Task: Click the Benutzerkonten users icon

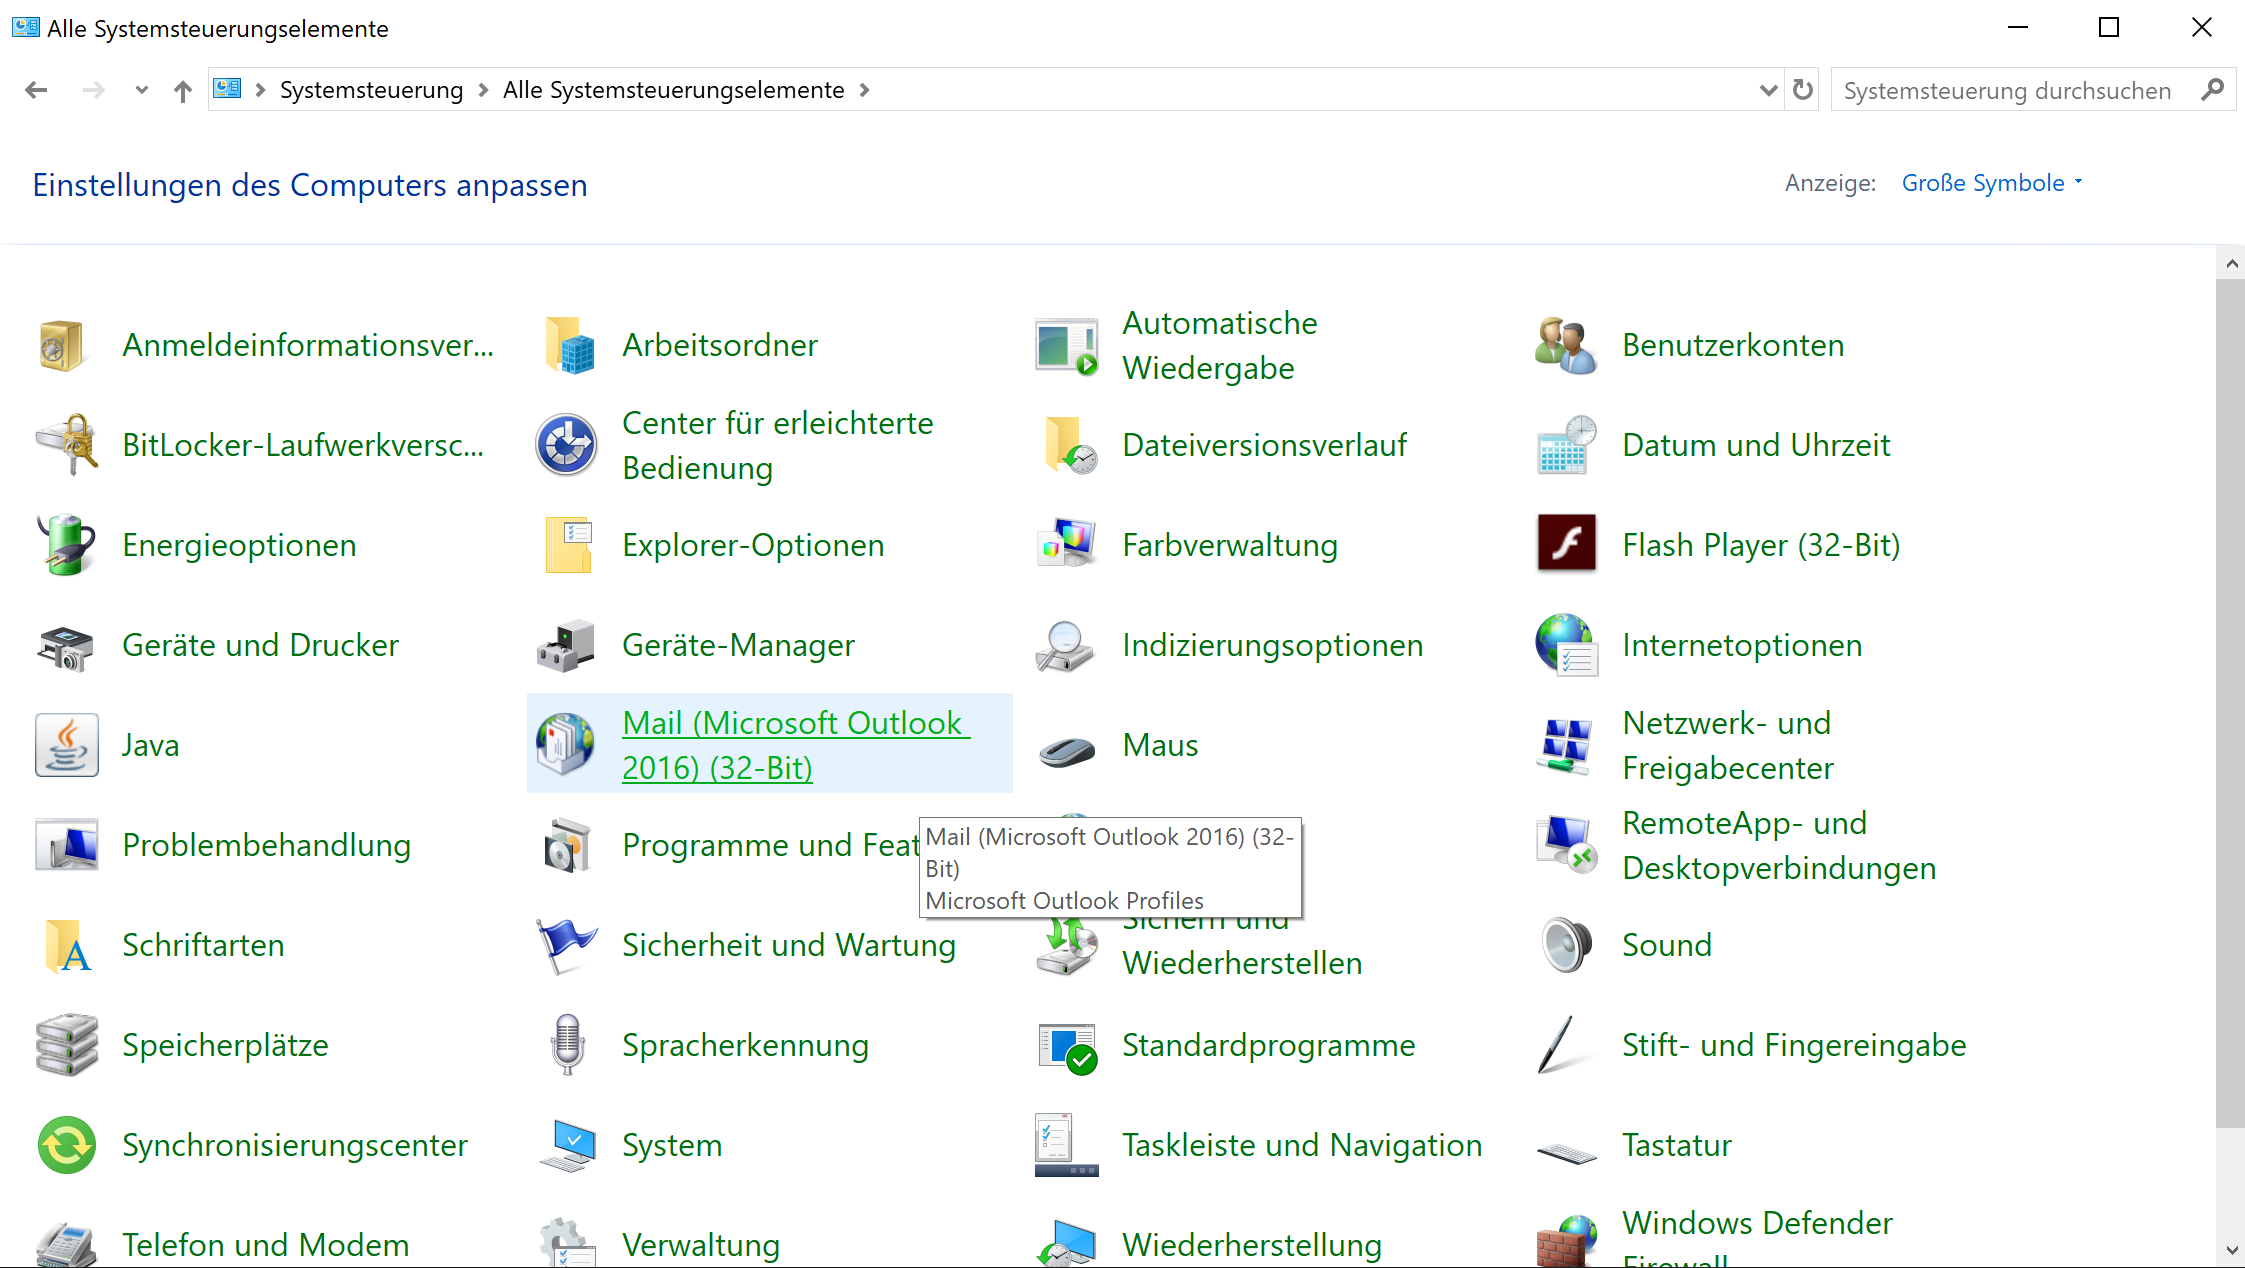Action: click(1565, 344)
